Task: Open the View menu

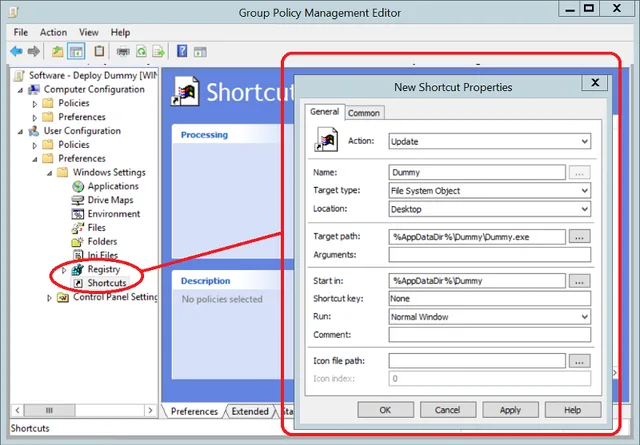Action: 89,32
